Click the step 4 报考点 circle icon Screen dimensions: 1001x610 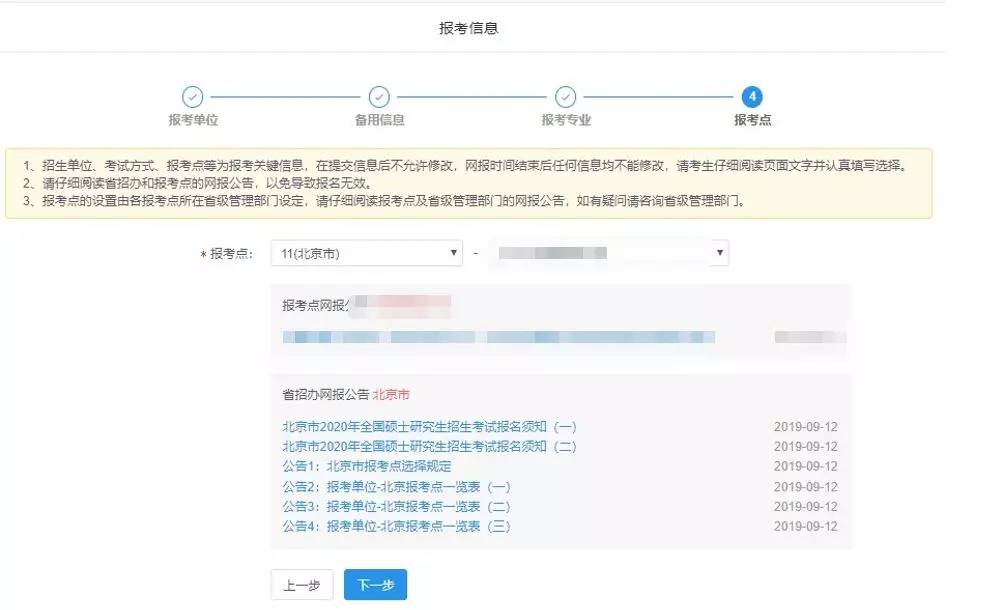click(752, 97)
